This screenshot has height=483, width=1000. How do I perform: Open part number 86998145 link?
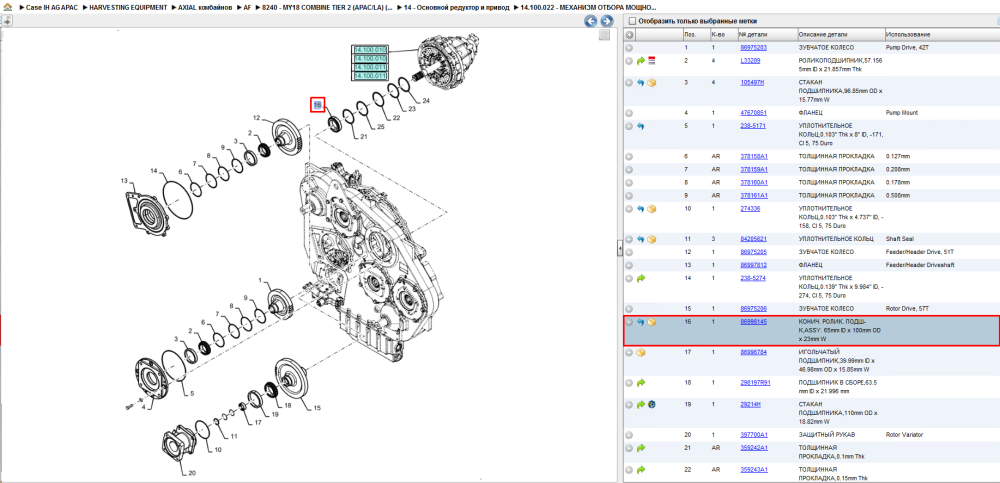tap(753, 322)
